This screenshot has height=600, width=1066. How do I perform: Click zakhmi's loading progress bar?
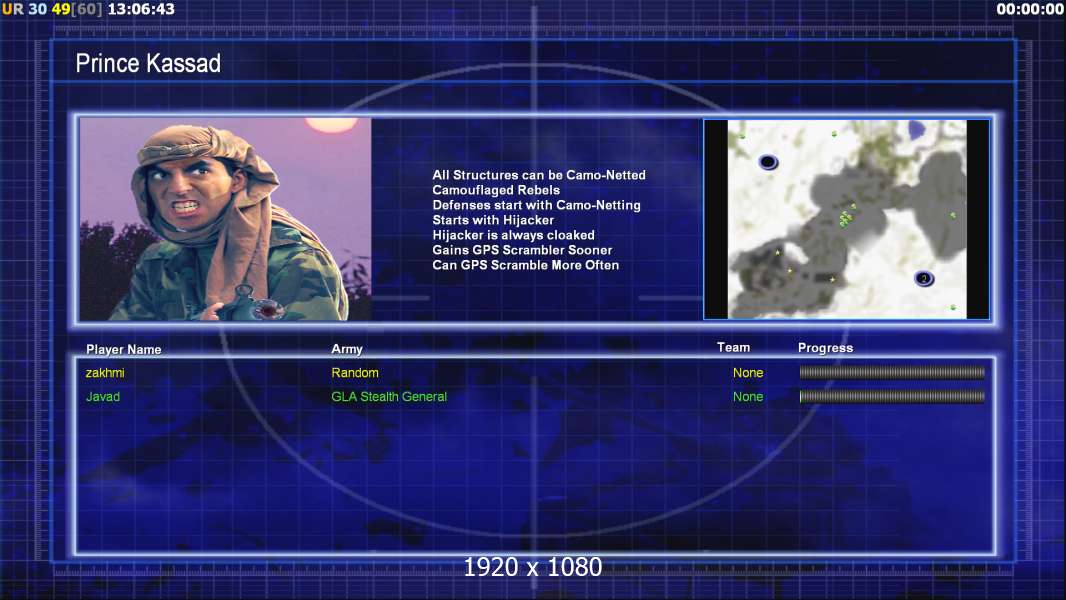tap(892, 372)
